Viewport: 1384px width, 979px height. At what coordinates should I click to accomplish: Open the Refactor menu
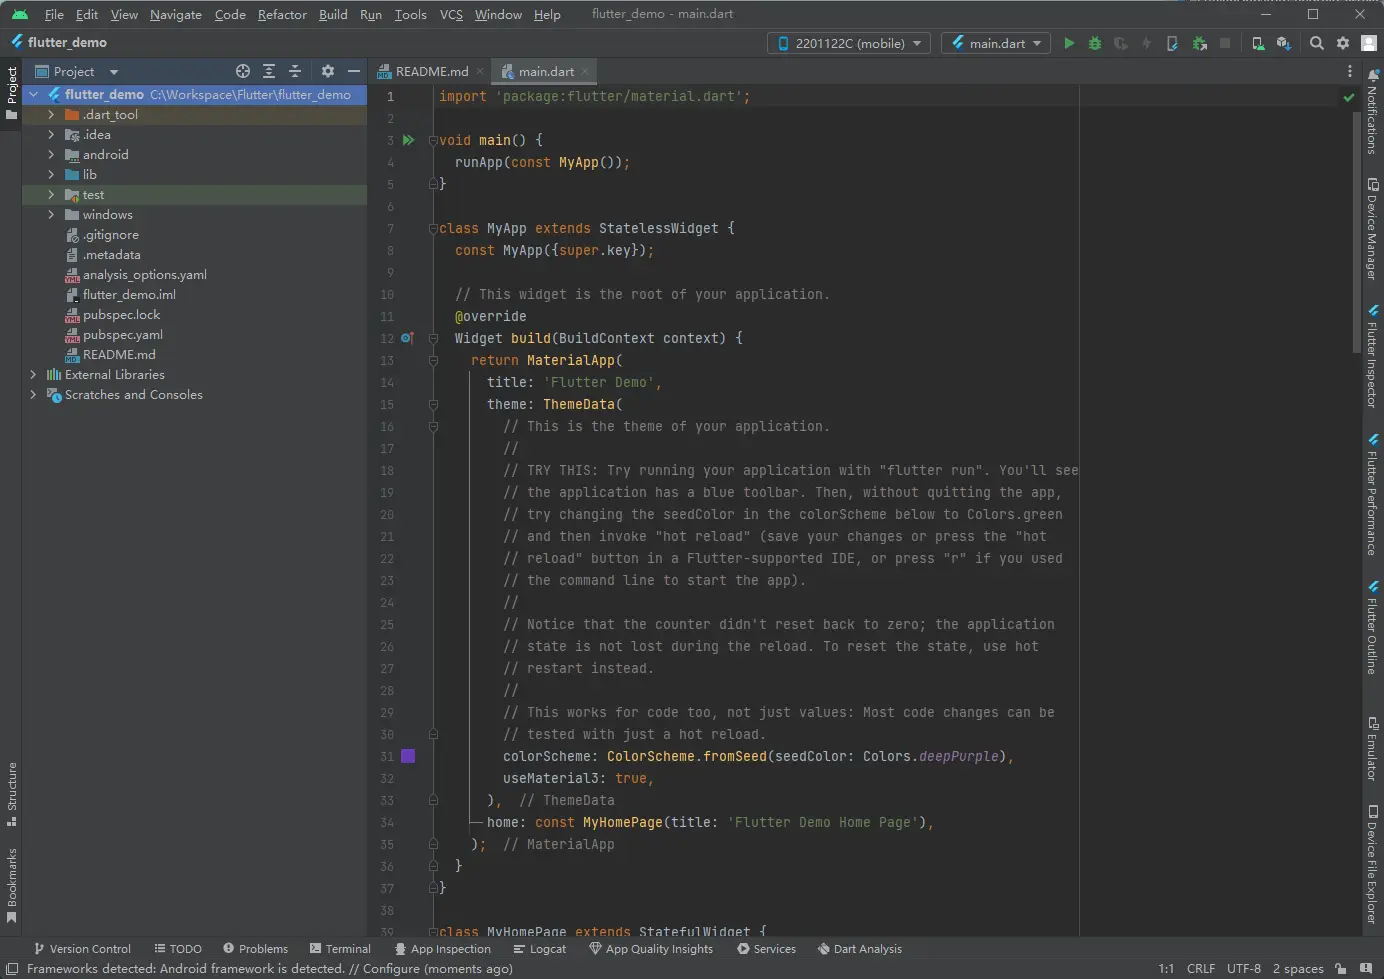(x=282, y=14)
